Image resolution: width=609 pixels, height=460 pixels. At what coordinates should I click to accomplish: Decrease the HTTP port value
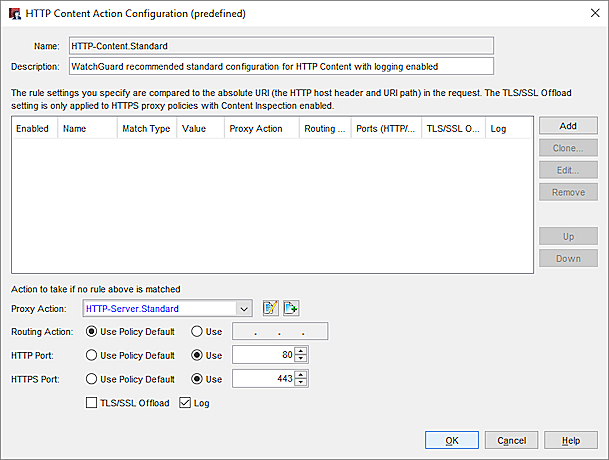click(302, 358)
